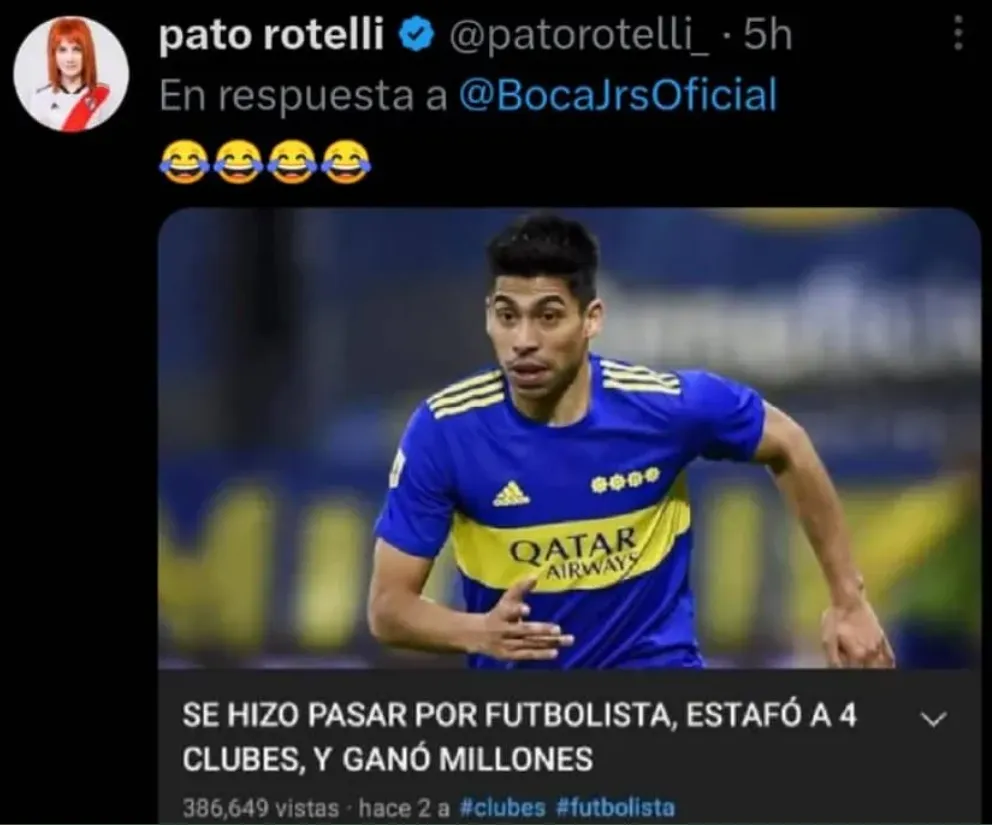
Task: Open the #clubes hashtag
Action: pyautogui.click(x=502, y=808)
